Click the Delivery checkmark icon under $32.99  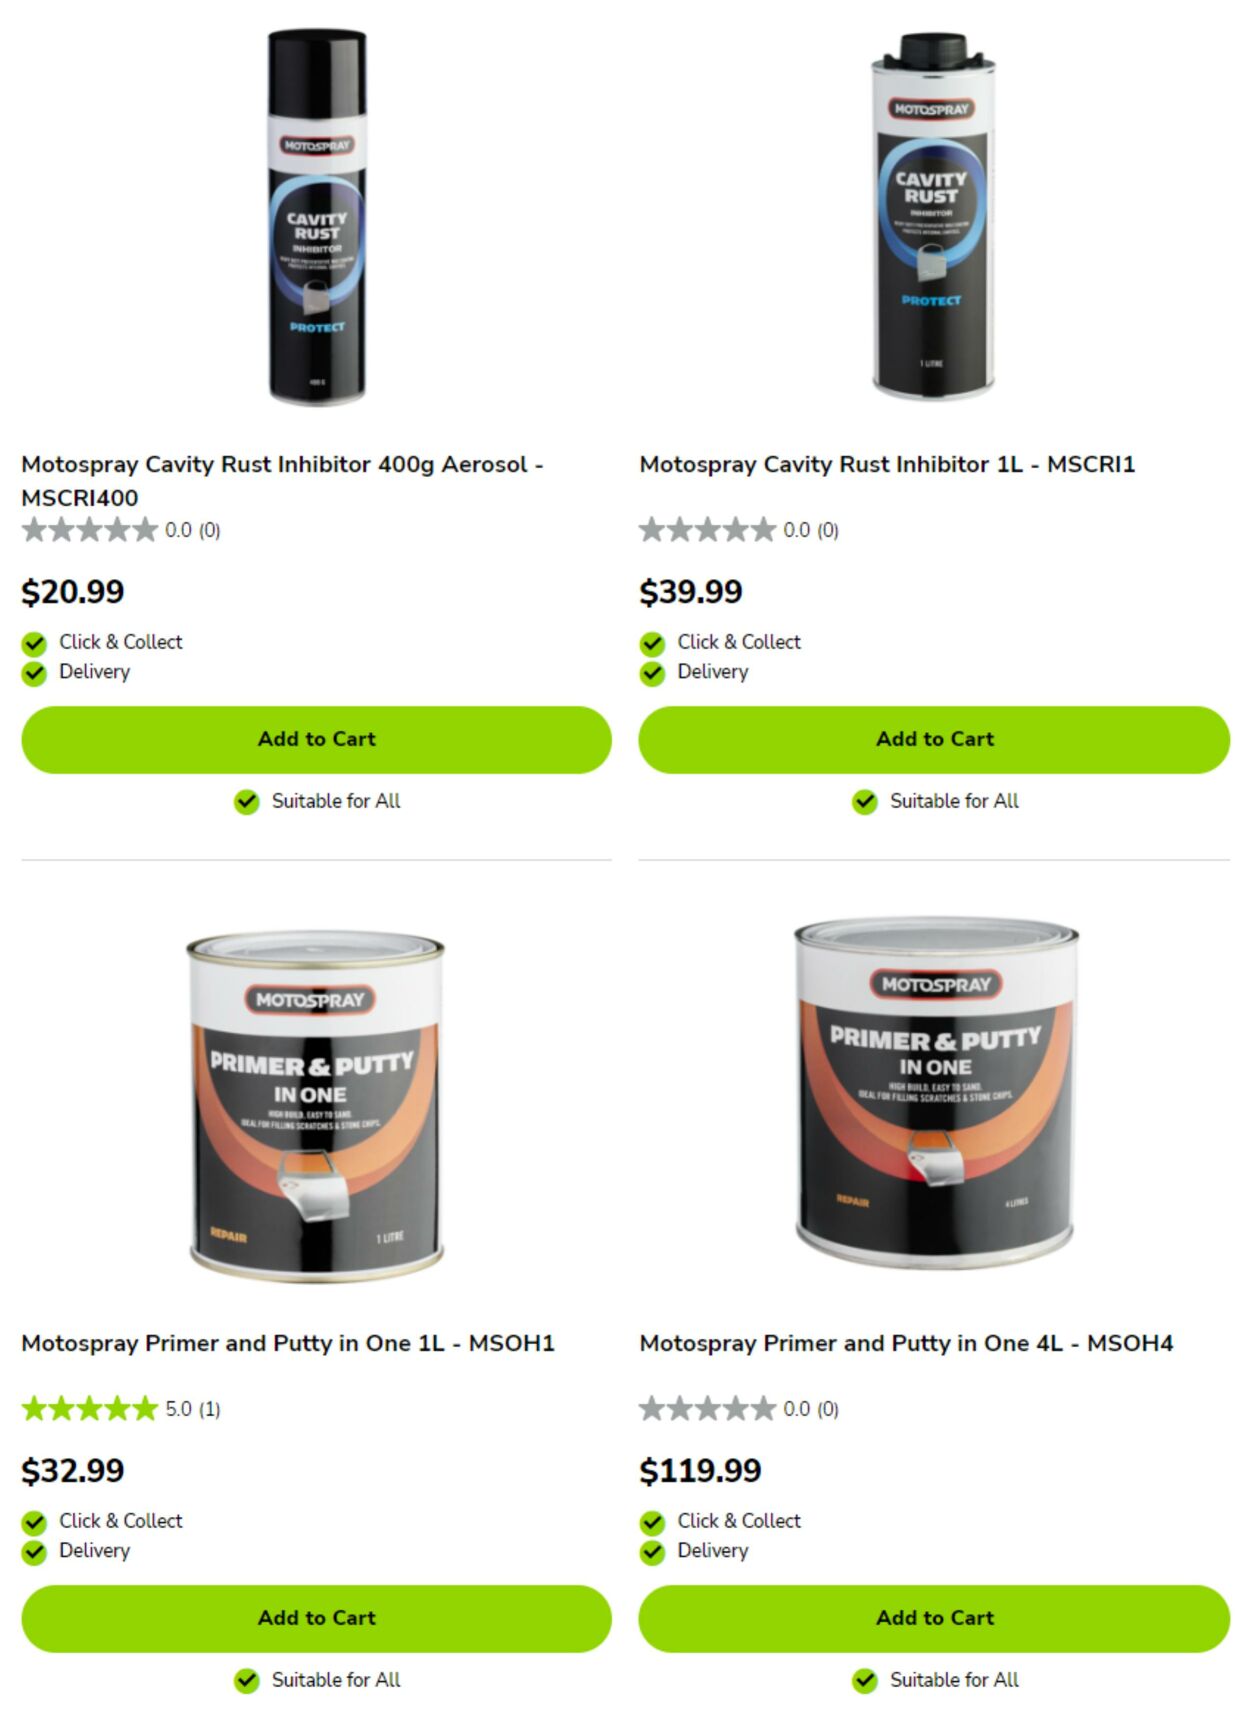click(x=34, y=1552)
